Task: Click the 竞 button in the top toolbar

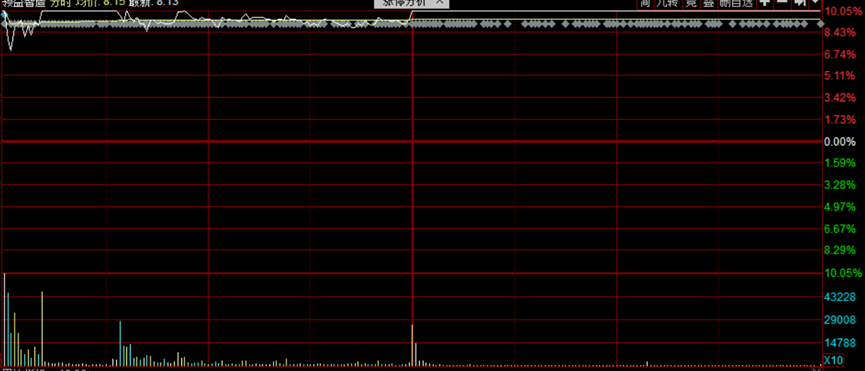Action: point(691,3)
